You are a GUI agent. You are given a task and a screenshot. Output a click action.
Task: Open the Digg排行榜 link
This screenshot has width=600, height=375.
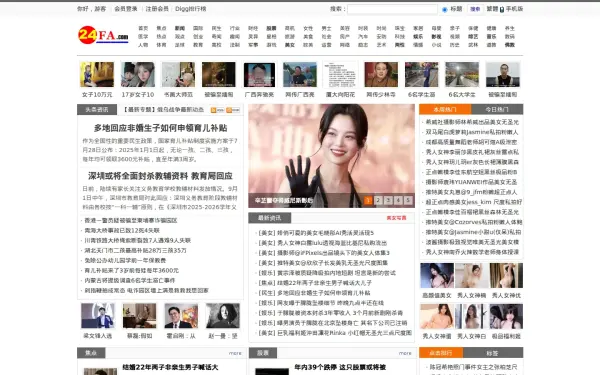[191, 9]
